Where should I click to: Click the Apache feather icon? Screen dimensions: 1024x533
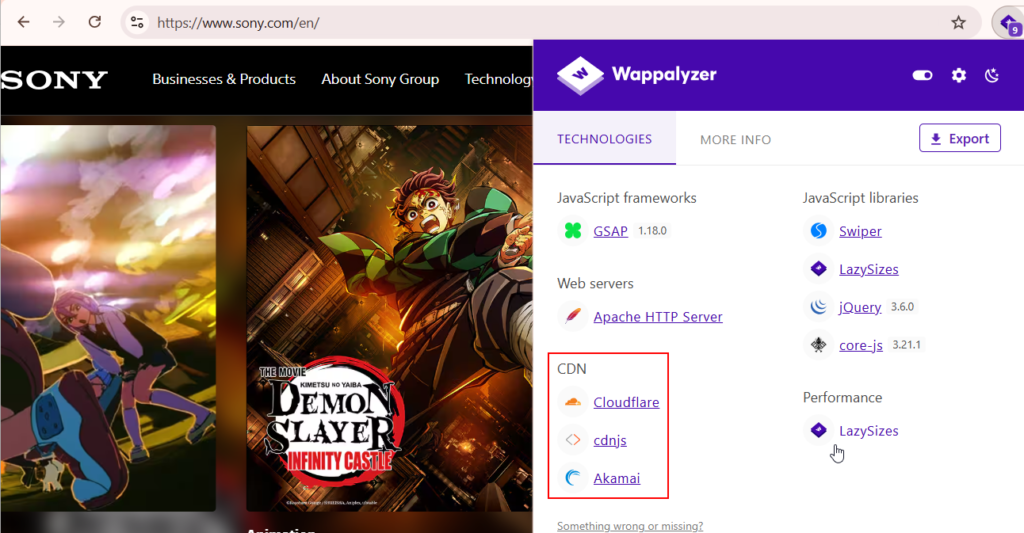click(x=573, y=316)
